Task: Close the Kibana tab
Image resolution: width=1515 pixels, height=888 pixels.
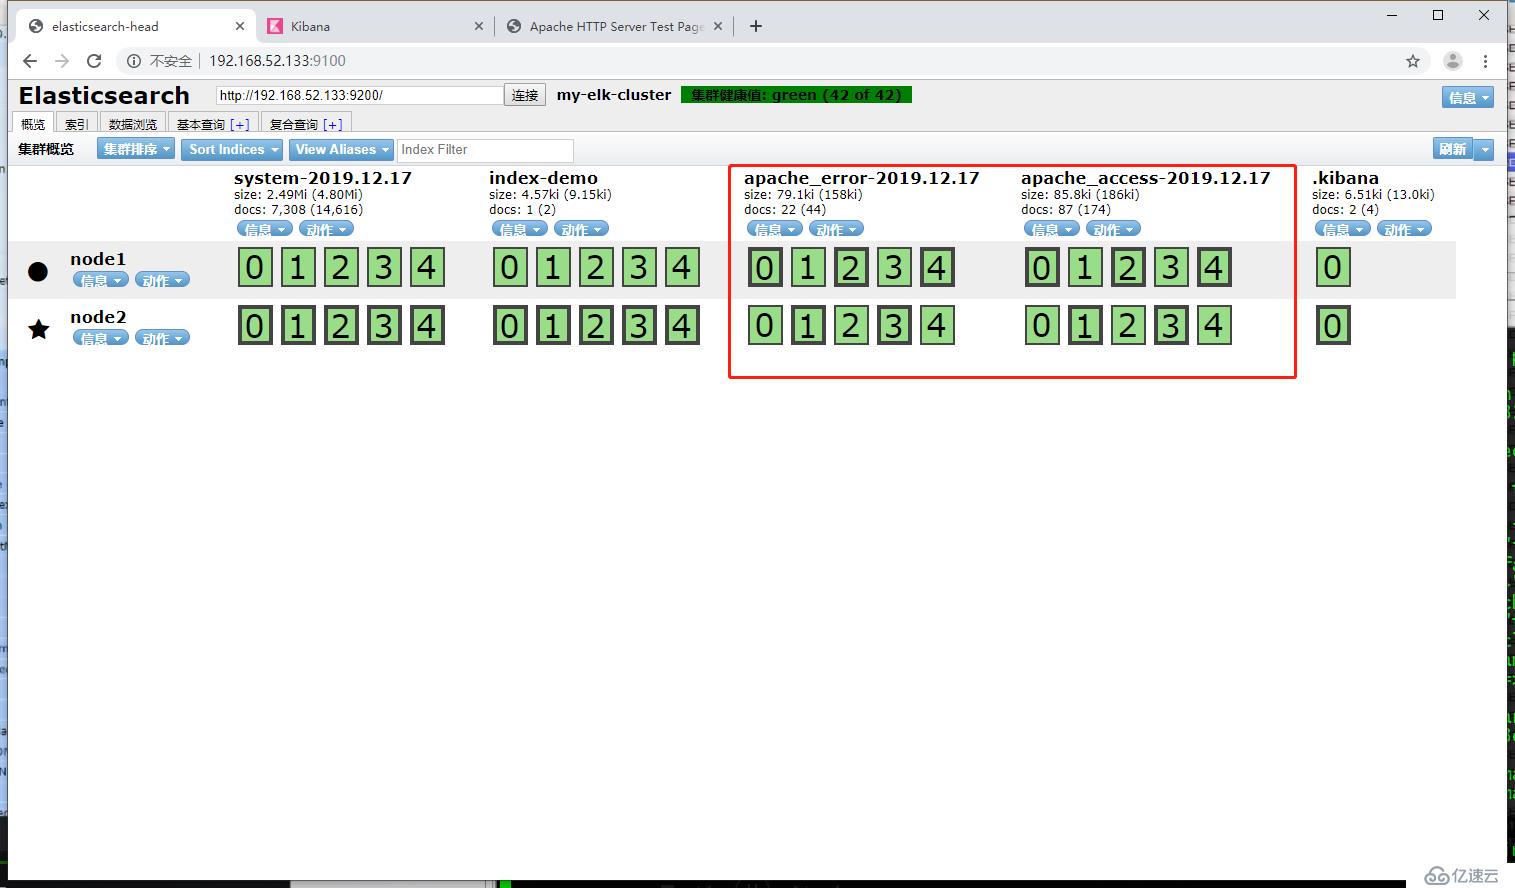Action: tap(478, 26)
